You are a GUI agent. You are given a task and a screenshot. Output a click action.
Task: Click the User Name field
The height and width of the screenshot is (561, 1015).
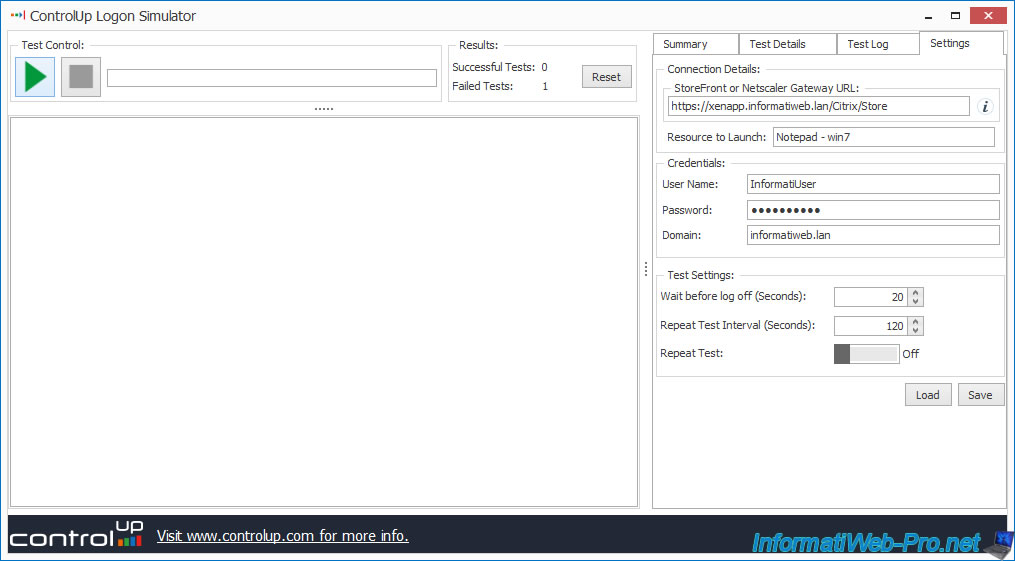(x=873, y=184)
